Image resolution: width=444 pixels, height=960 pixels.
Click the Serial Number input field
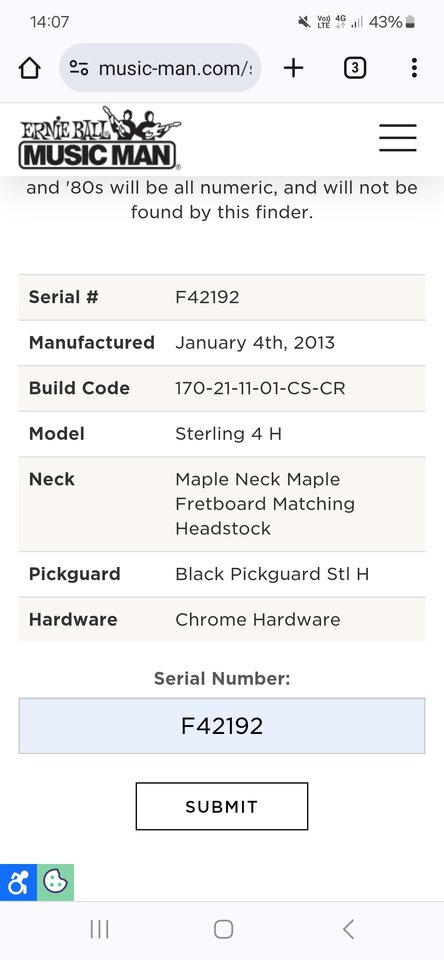point(222,726)
